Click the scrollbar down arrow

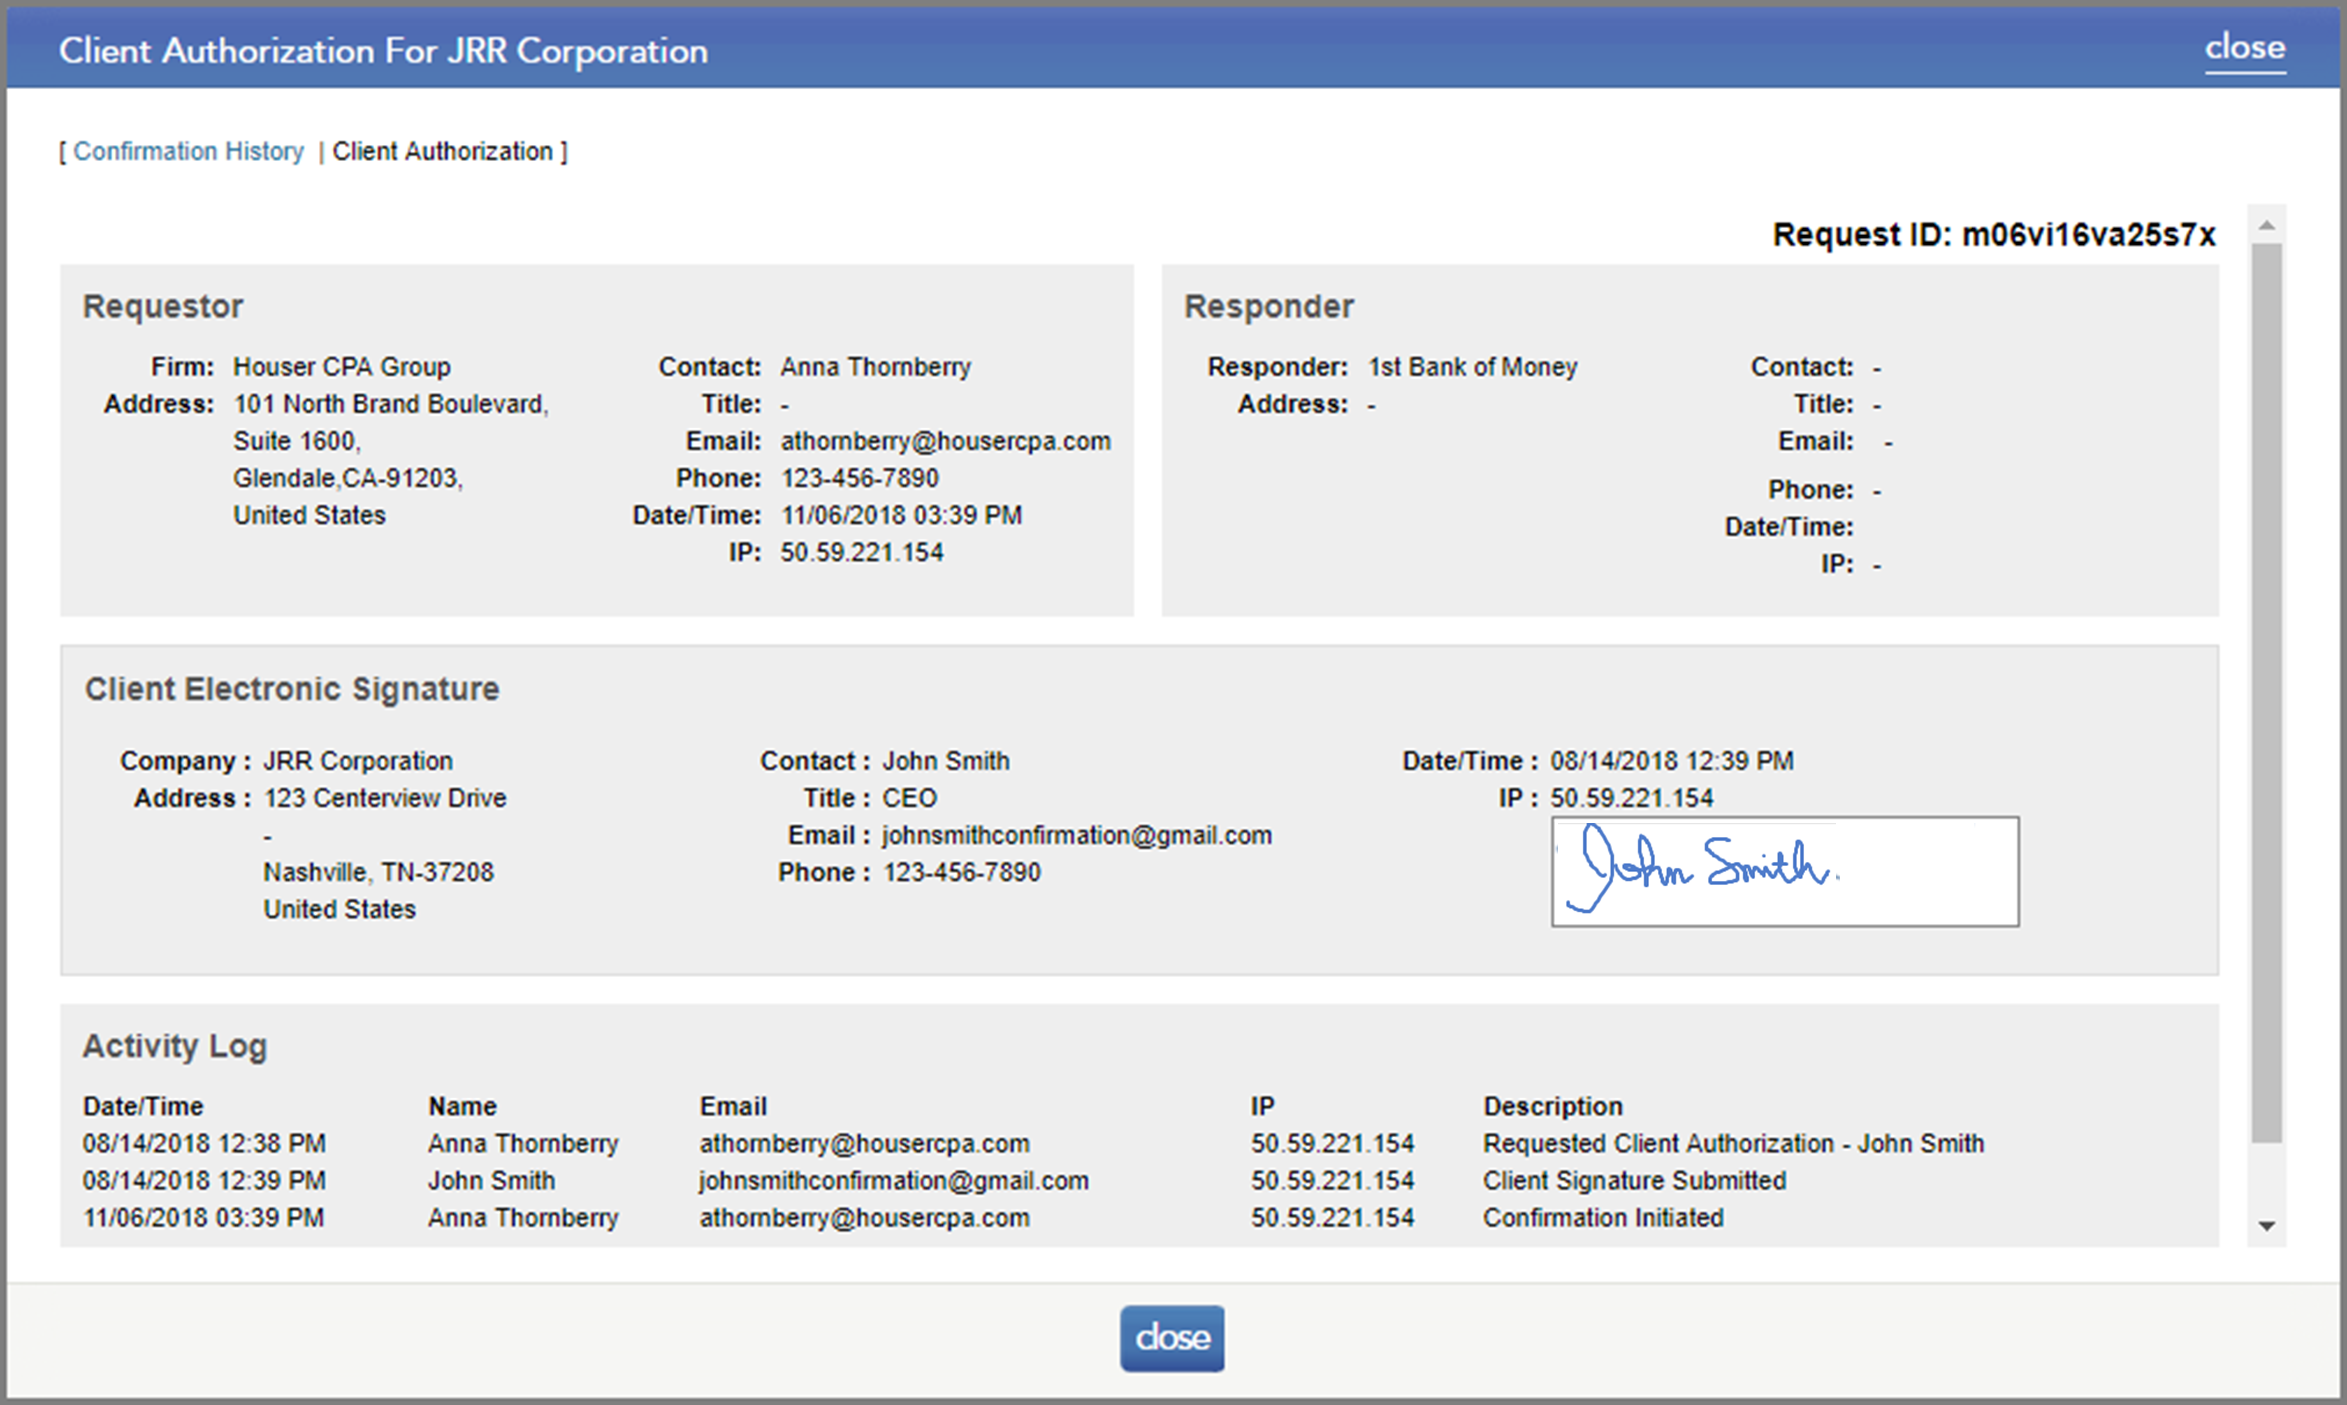click(x=2266, y=1226)
